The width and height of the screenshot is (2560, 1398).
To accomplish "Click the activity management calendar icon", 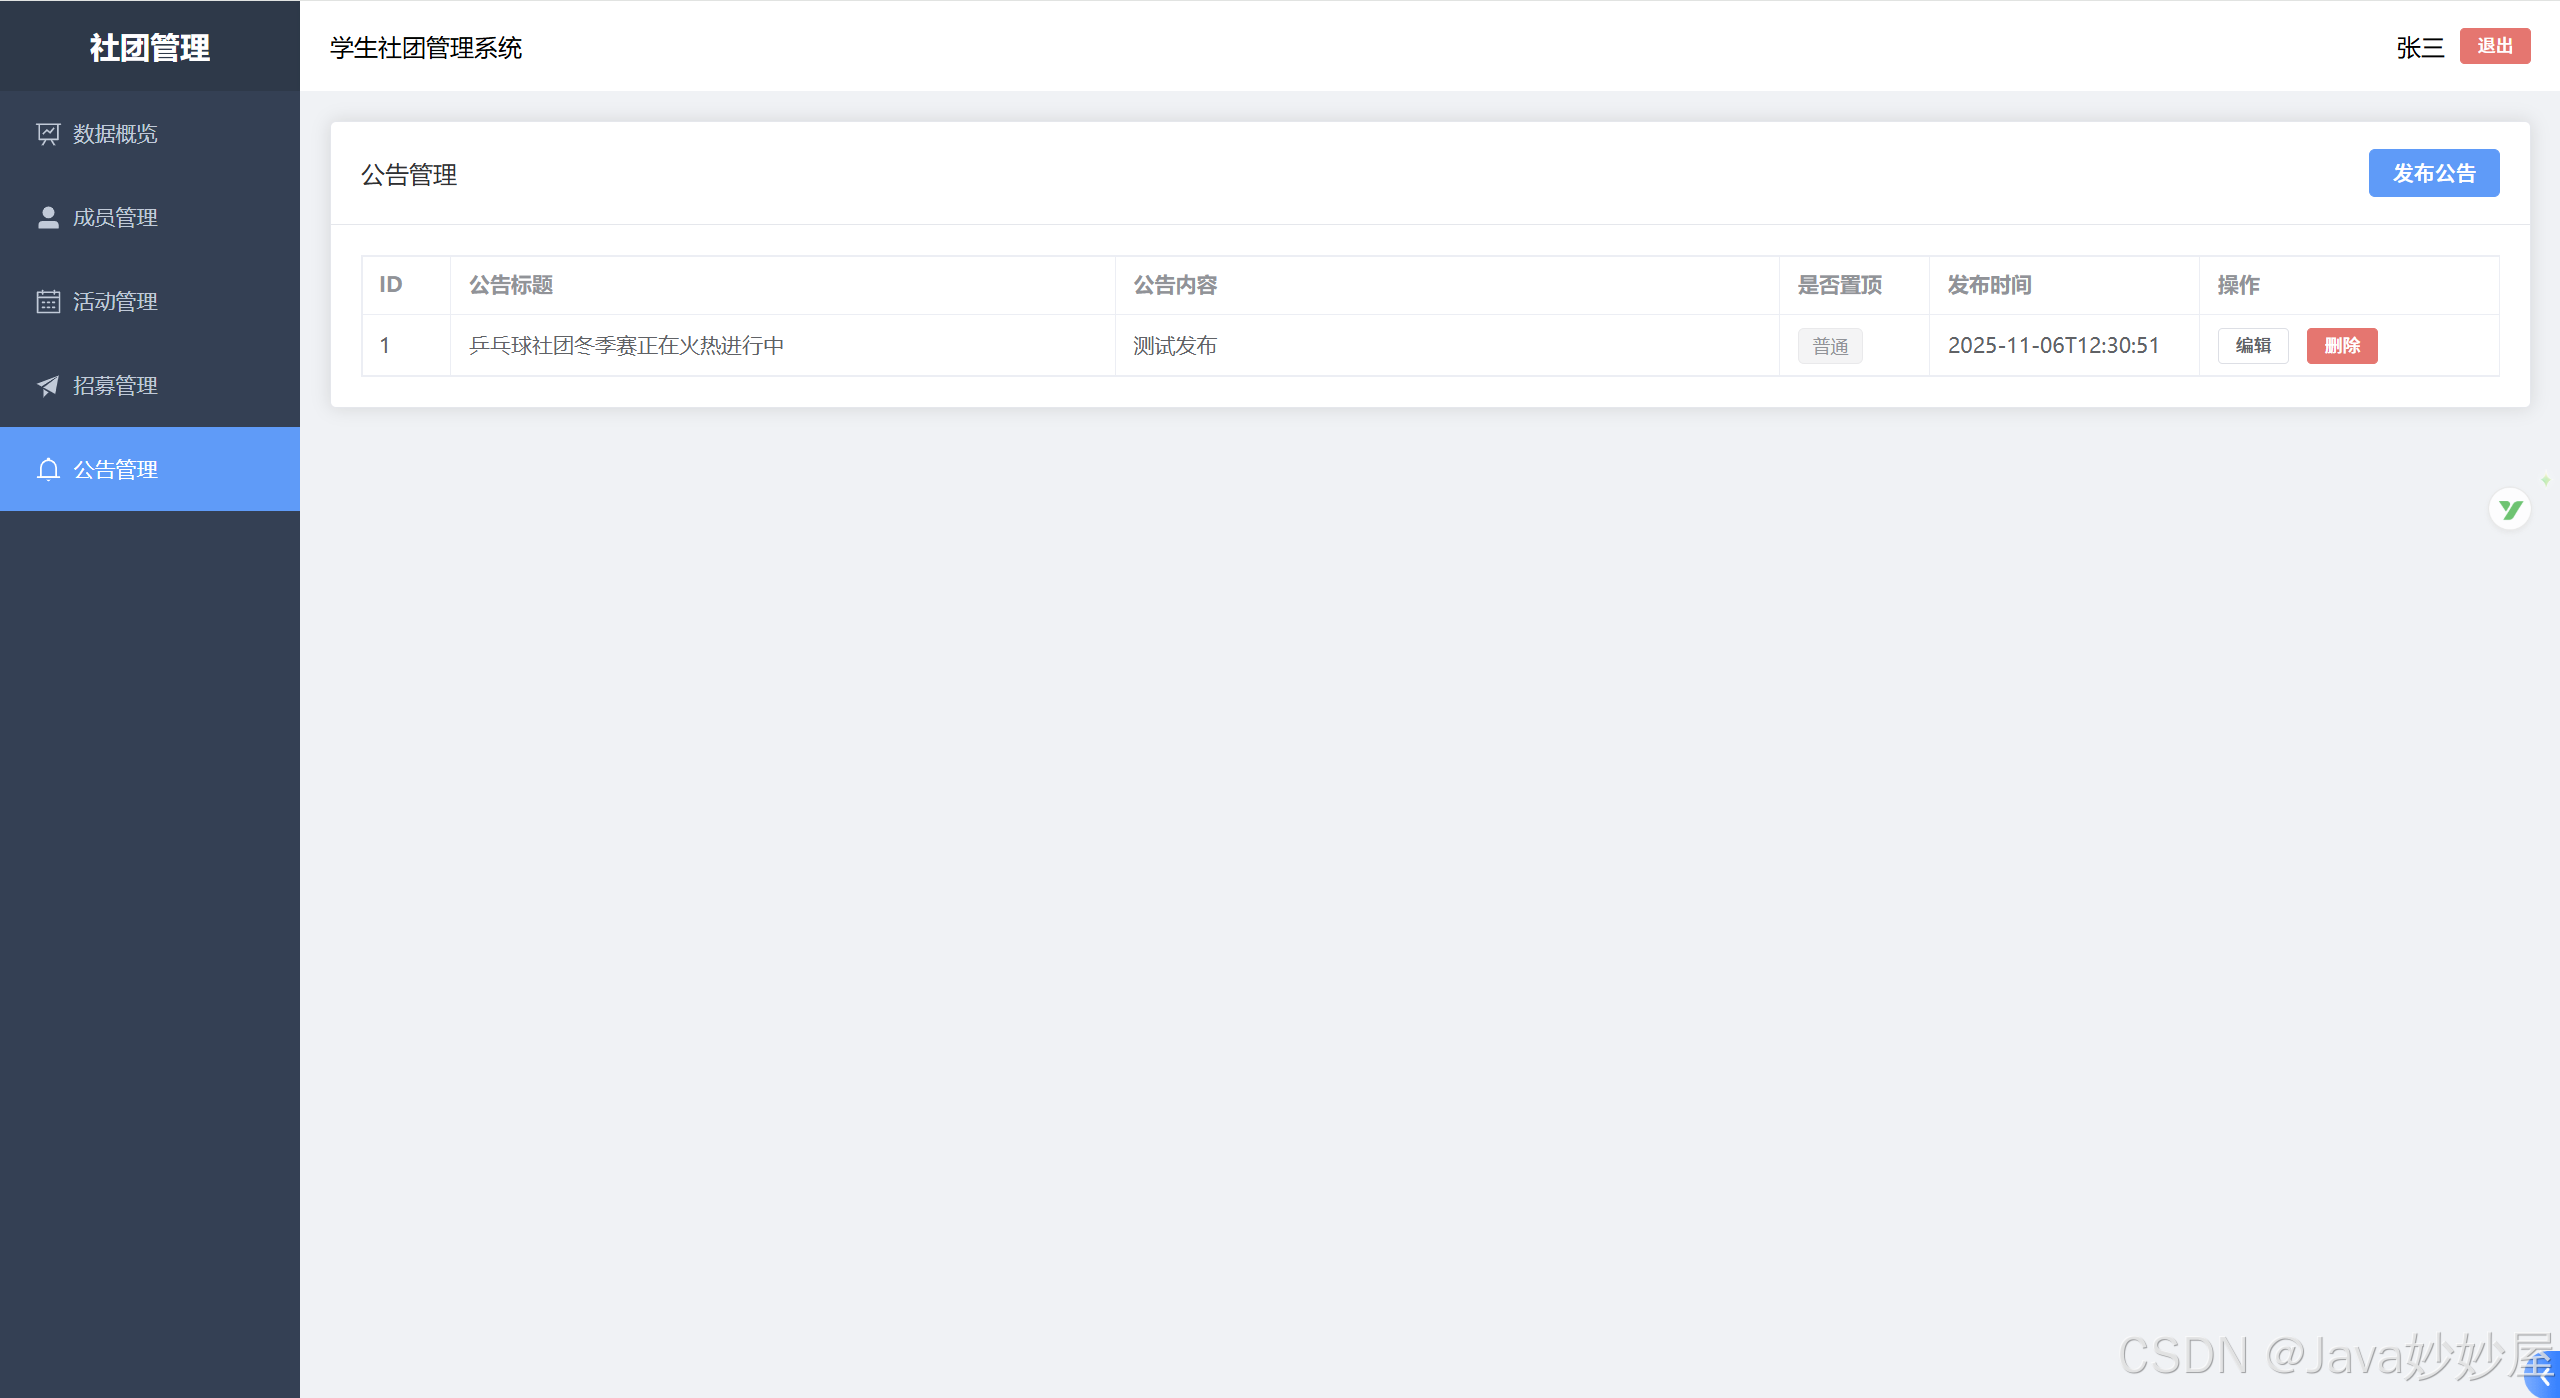I will pyautogui.click(x=48, y=302).
